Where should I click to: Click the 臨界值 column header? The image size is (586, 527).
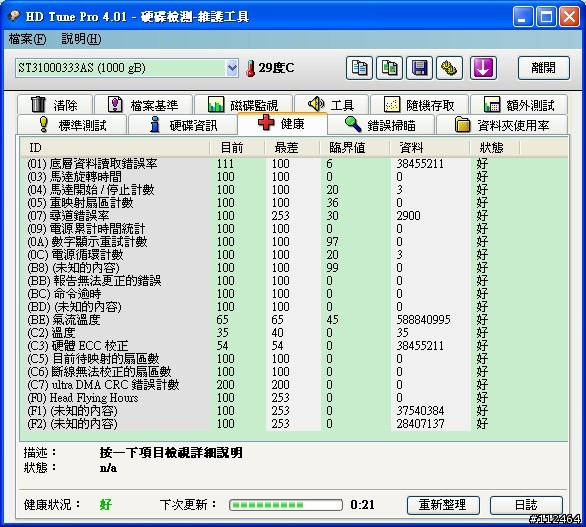(x=355, y=148)
